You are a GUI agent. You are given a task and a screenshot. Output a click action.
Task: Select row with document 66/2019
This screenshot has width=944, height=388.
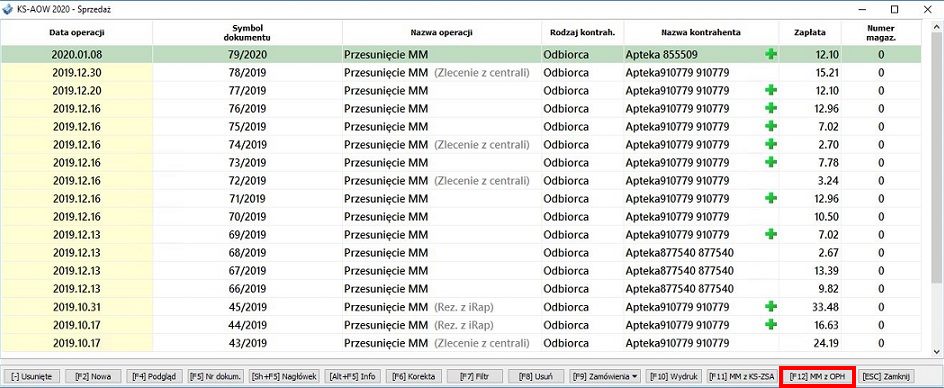click(x=461, y=288)
